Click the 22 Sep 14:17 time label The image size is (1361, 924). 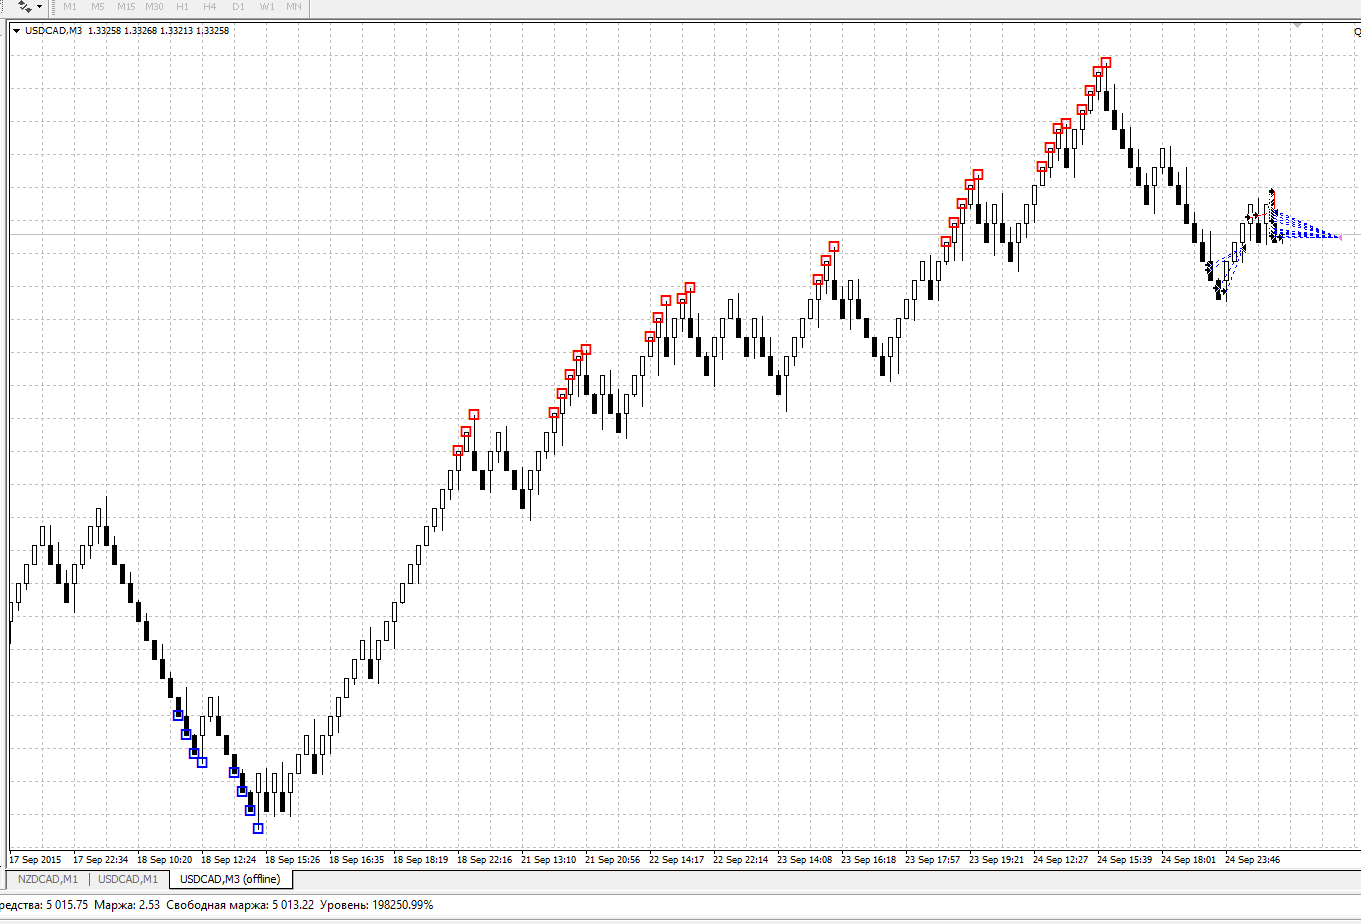[x=677, y=859]
